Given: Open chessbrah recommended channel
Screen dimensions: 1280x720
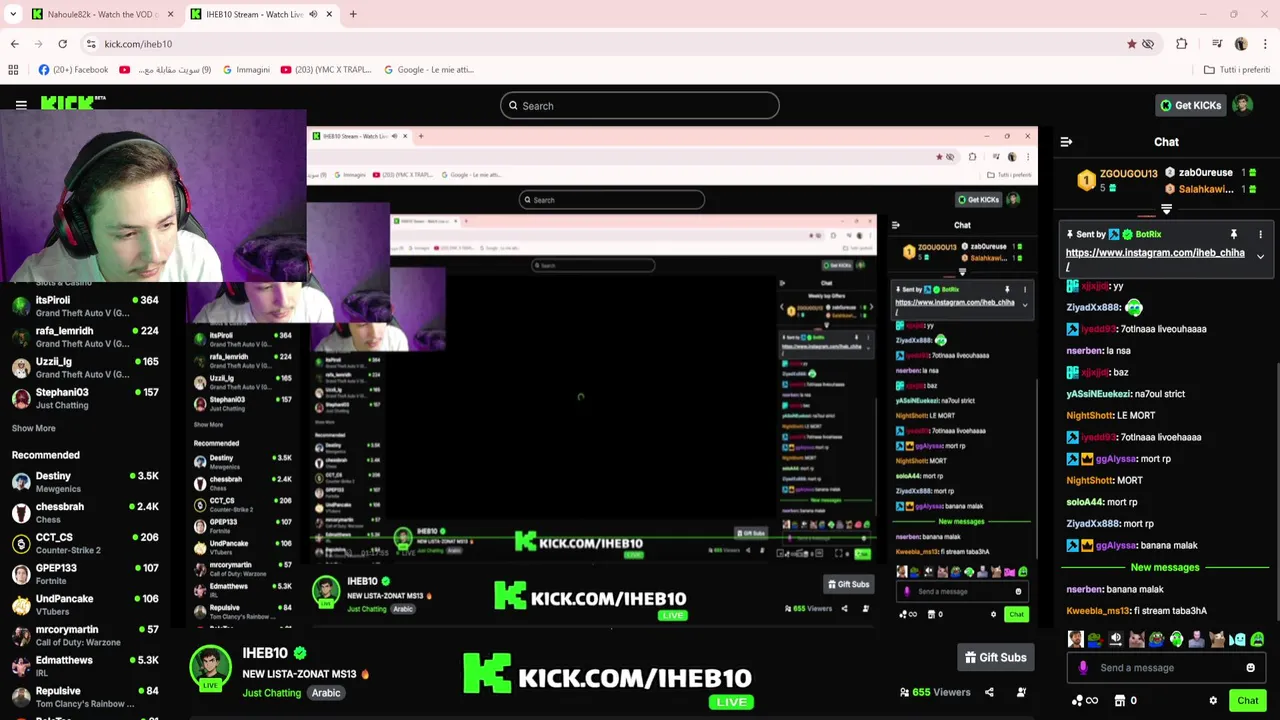Looking at the screenshot, I should (x=86, y=513).
